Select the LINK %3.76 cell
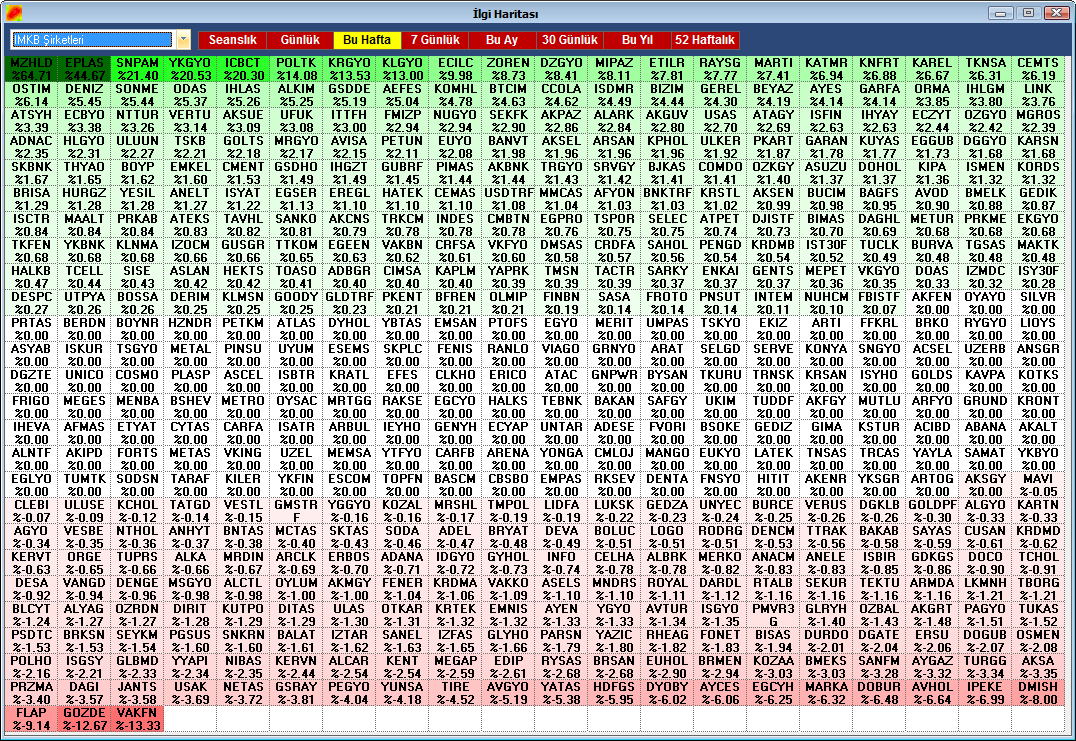Viewport: 1076px width, 741px height. pos(1038,95)
